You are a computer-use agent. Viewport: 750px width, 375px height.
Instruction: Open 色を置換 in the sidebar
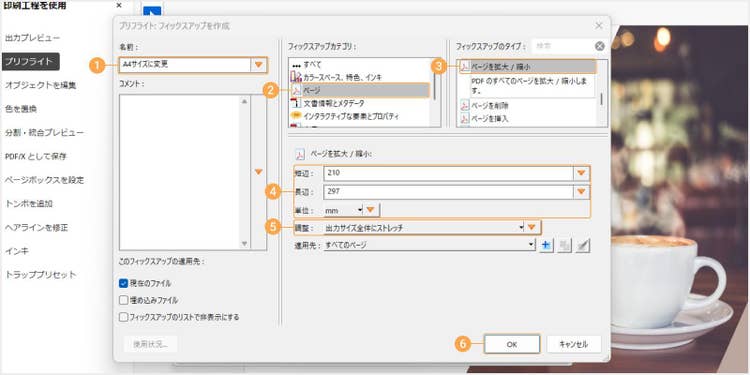click(x=21, y=109)
